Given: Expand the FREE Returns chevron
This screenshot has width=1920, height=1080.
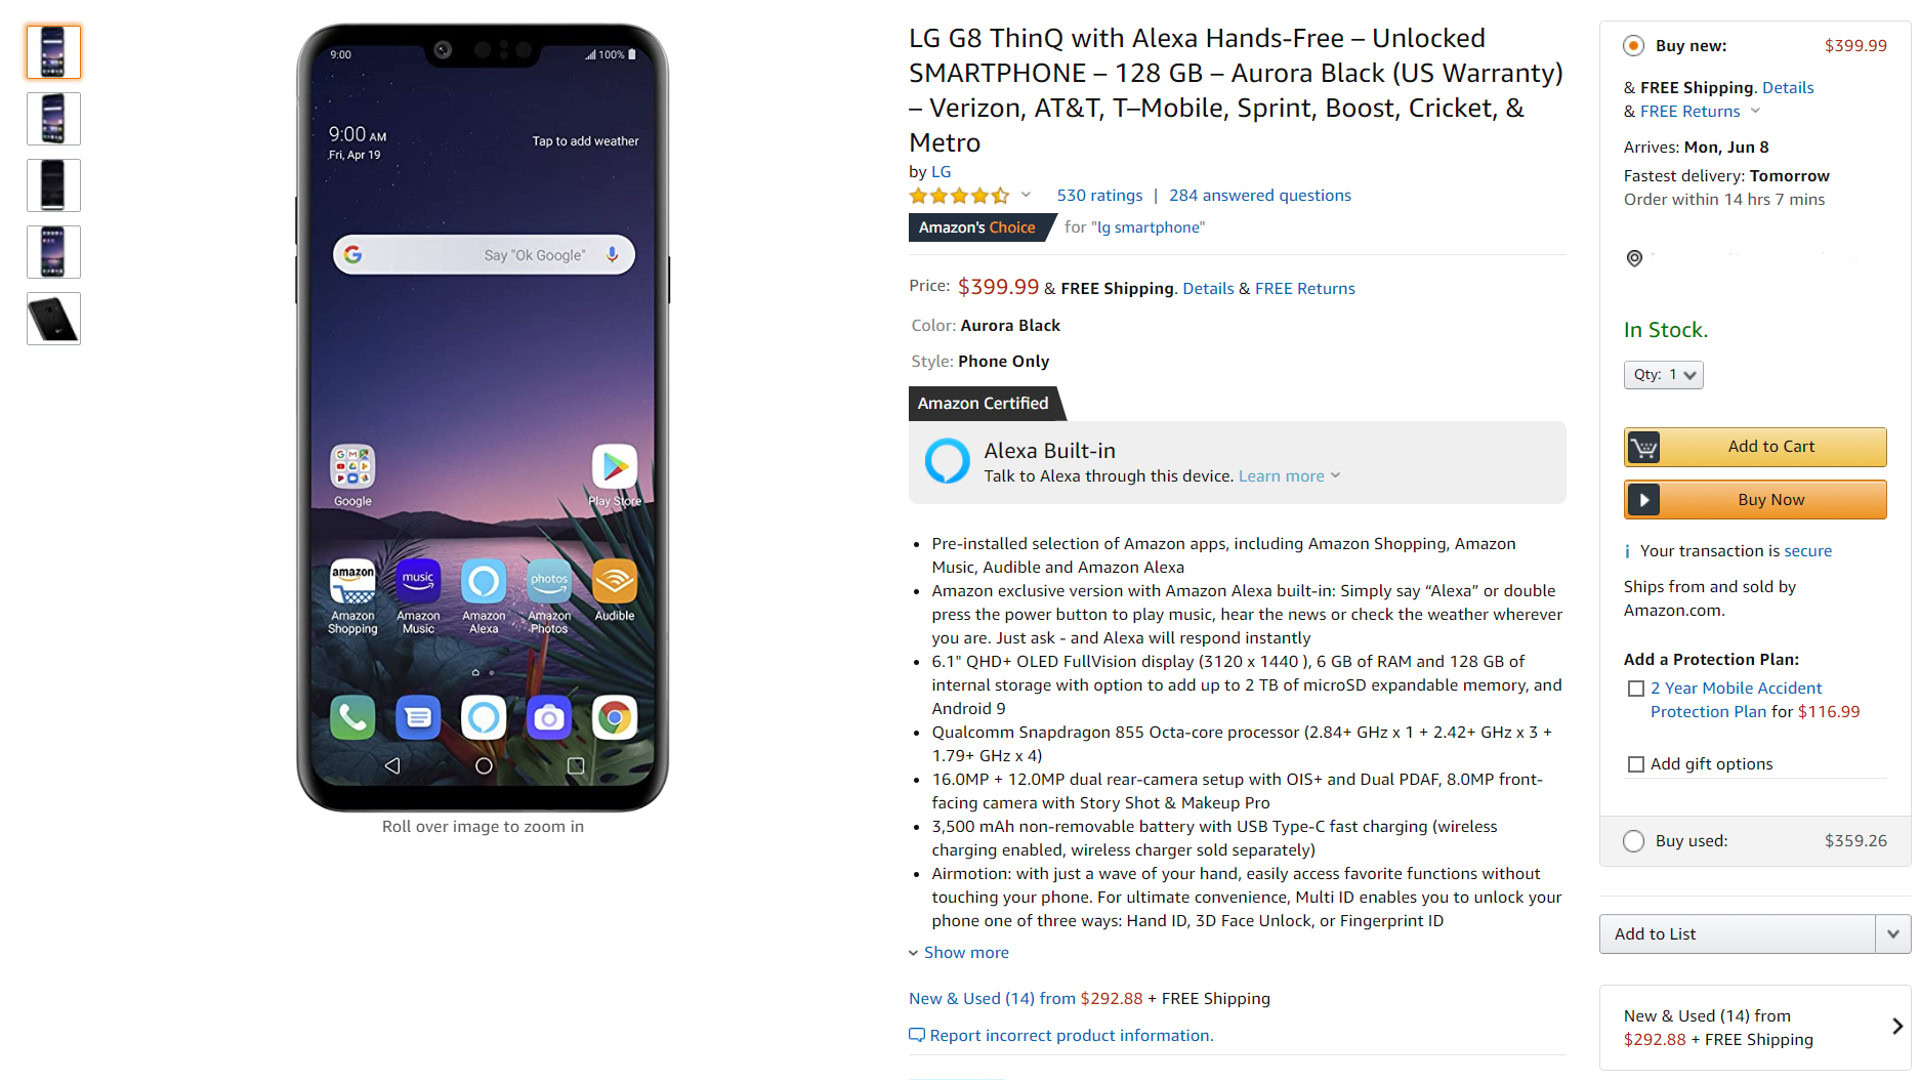Looking at the screenshot, I should 1755,111.
